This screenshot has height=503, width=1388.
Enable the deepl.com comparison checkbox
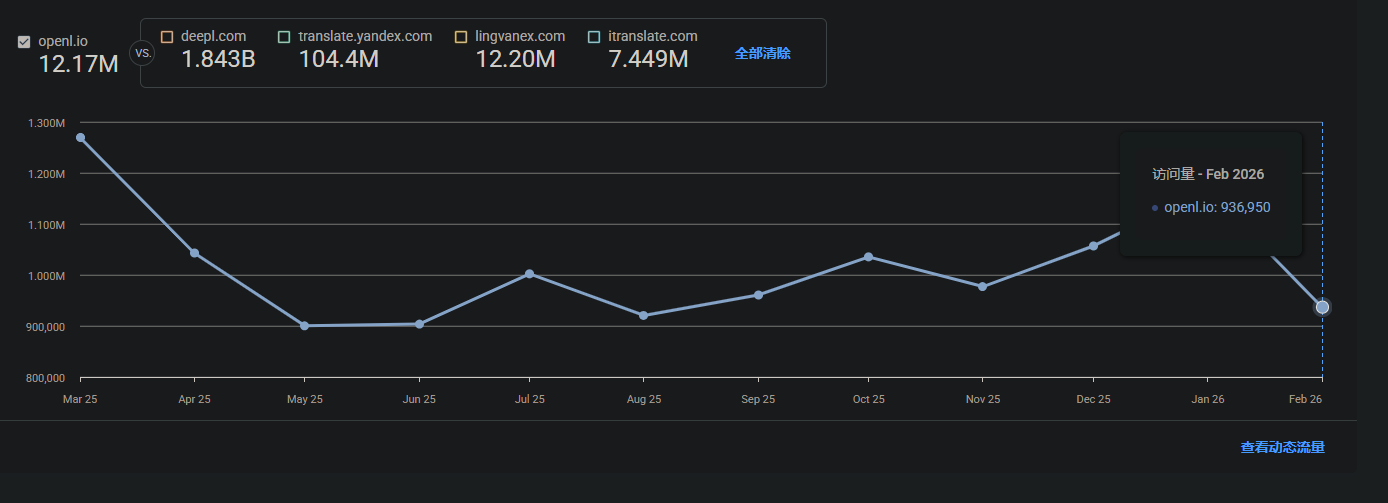(167, 37)
